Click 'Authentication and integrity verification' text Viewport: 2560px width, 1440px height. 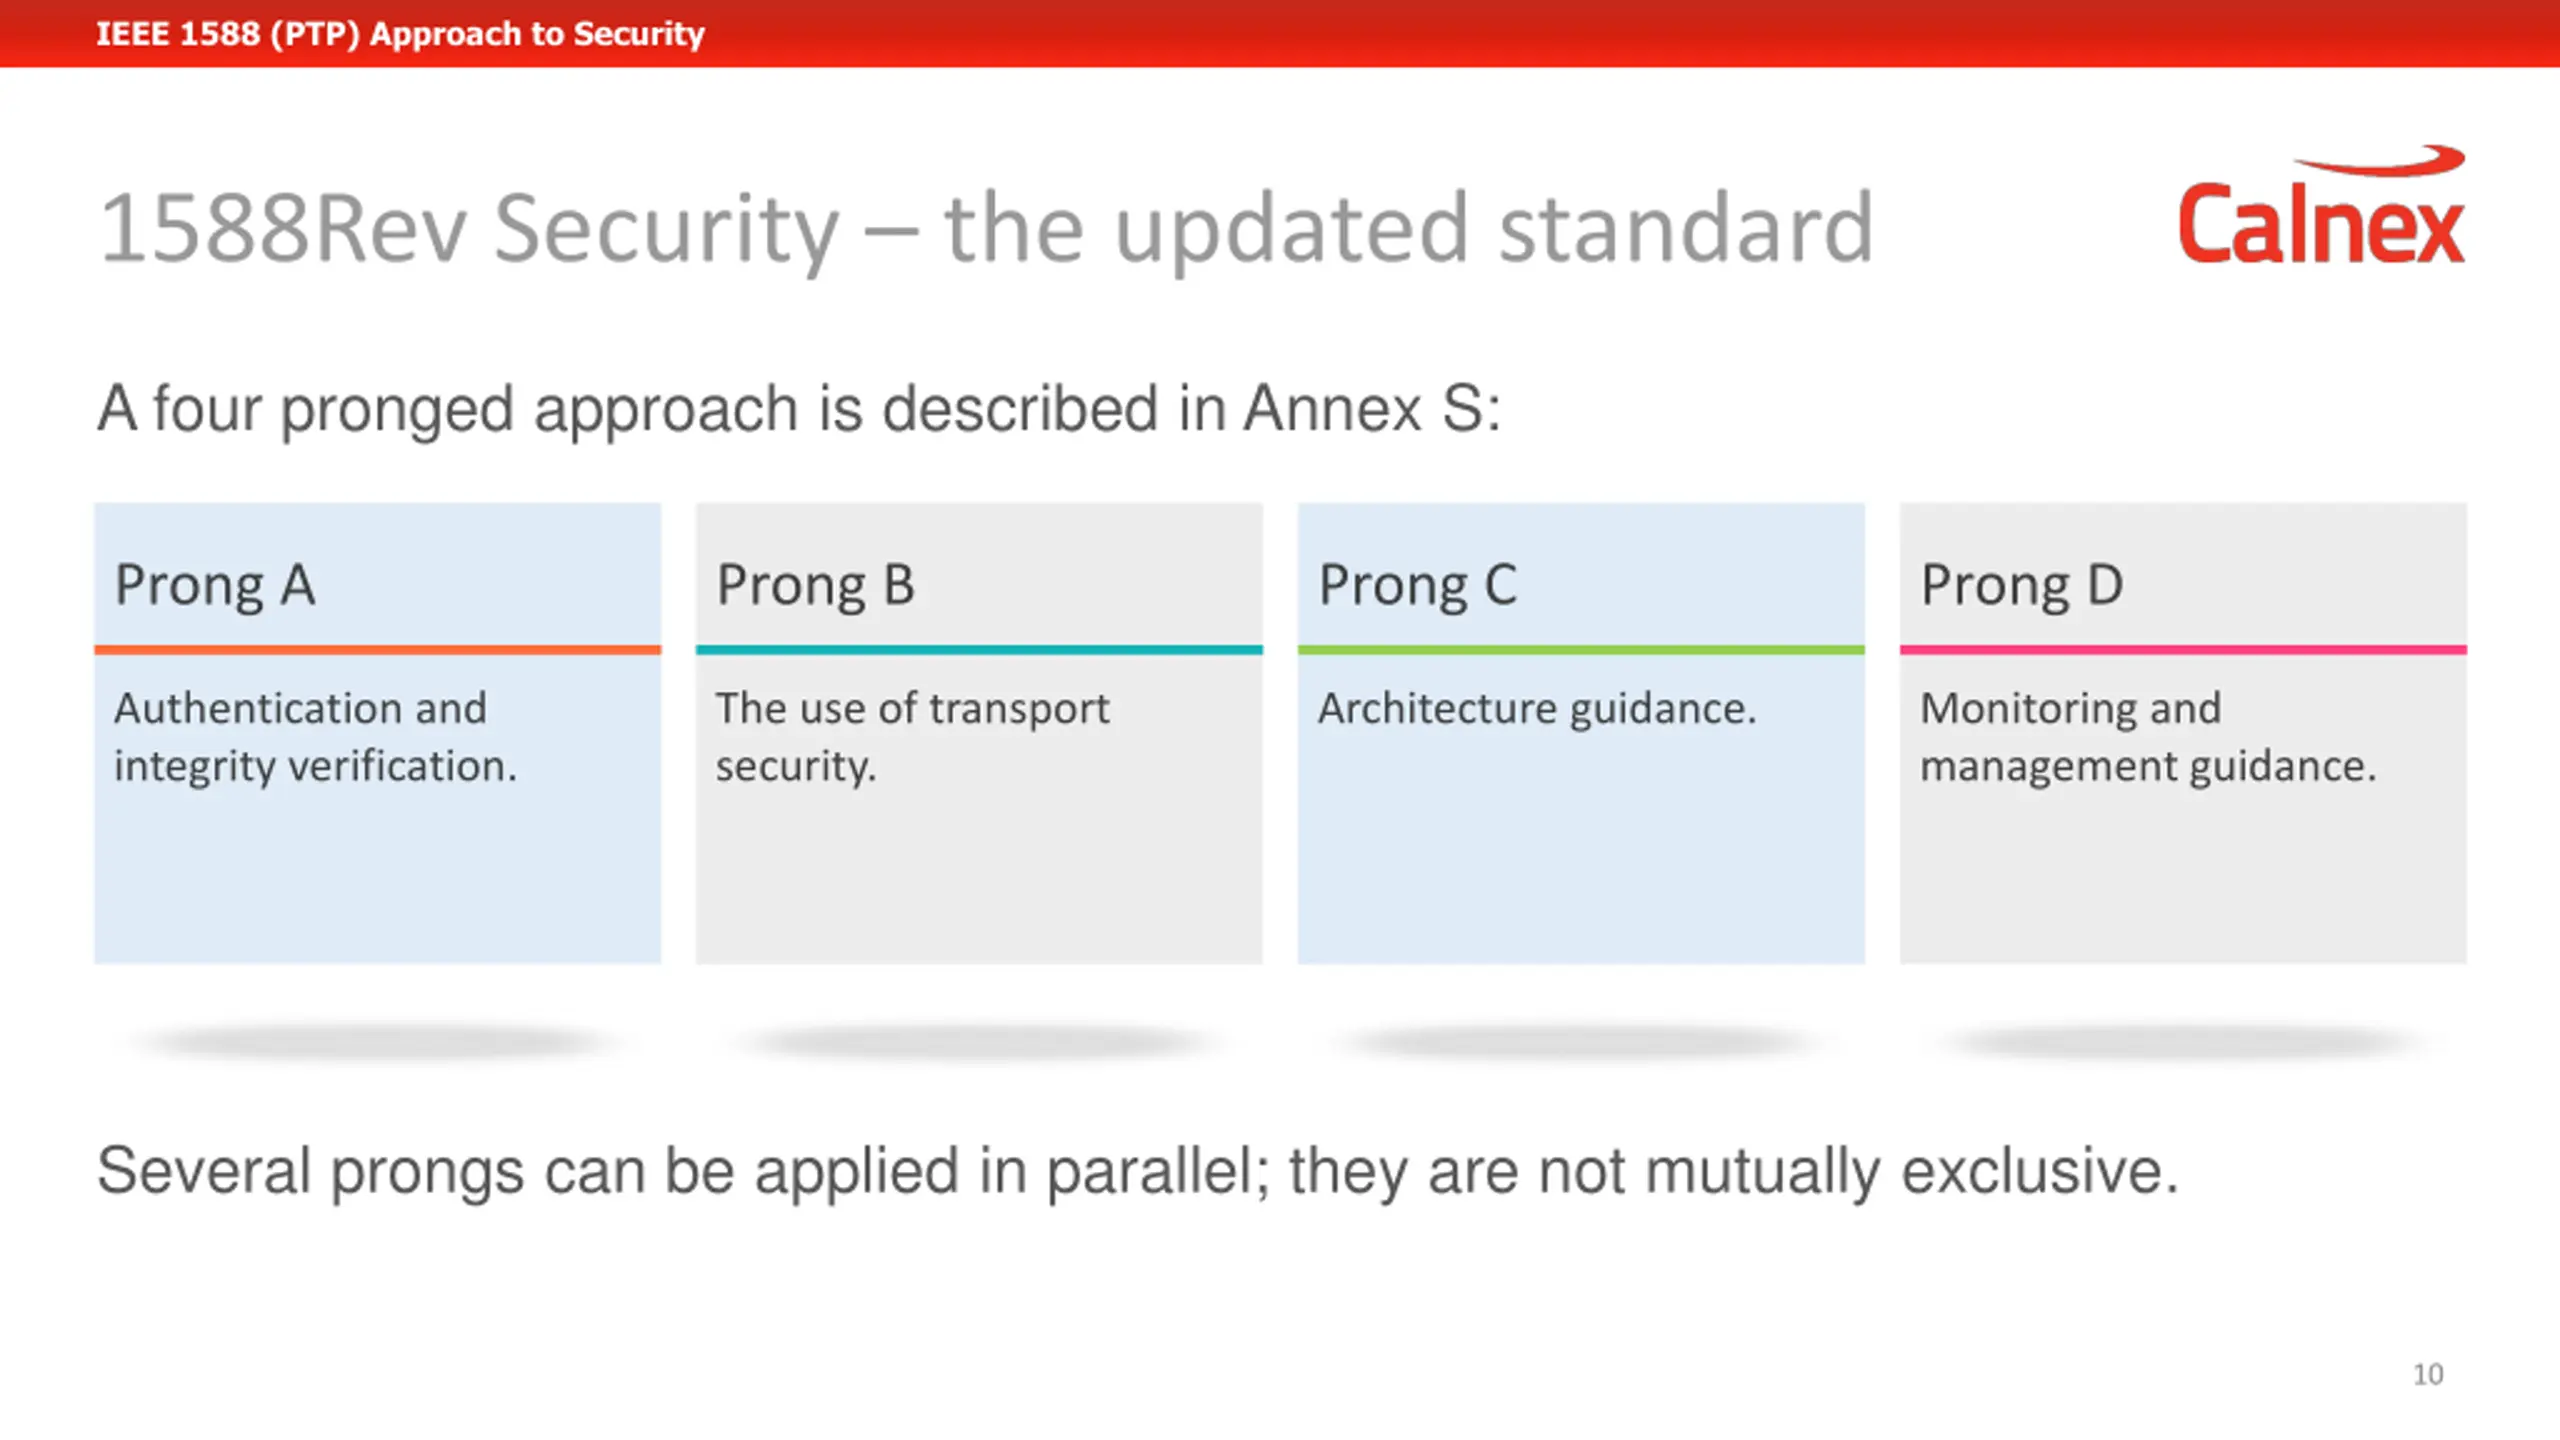(315, 737)
